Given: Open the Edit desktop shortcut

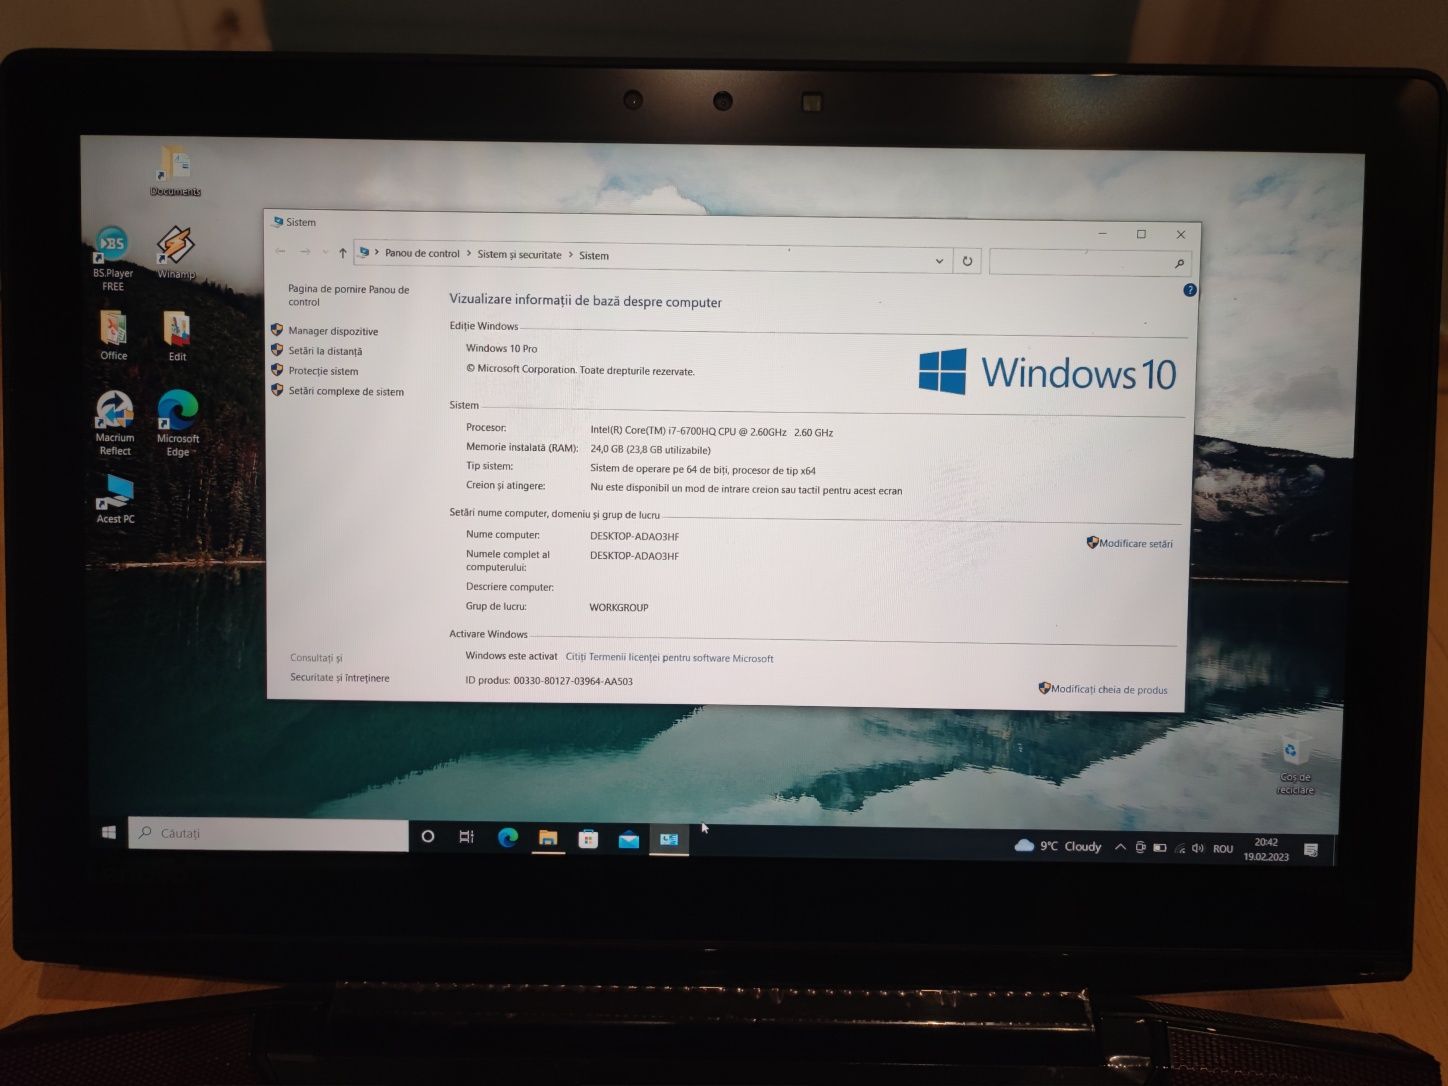Looking at the screenshot, I should pos(177,337).
